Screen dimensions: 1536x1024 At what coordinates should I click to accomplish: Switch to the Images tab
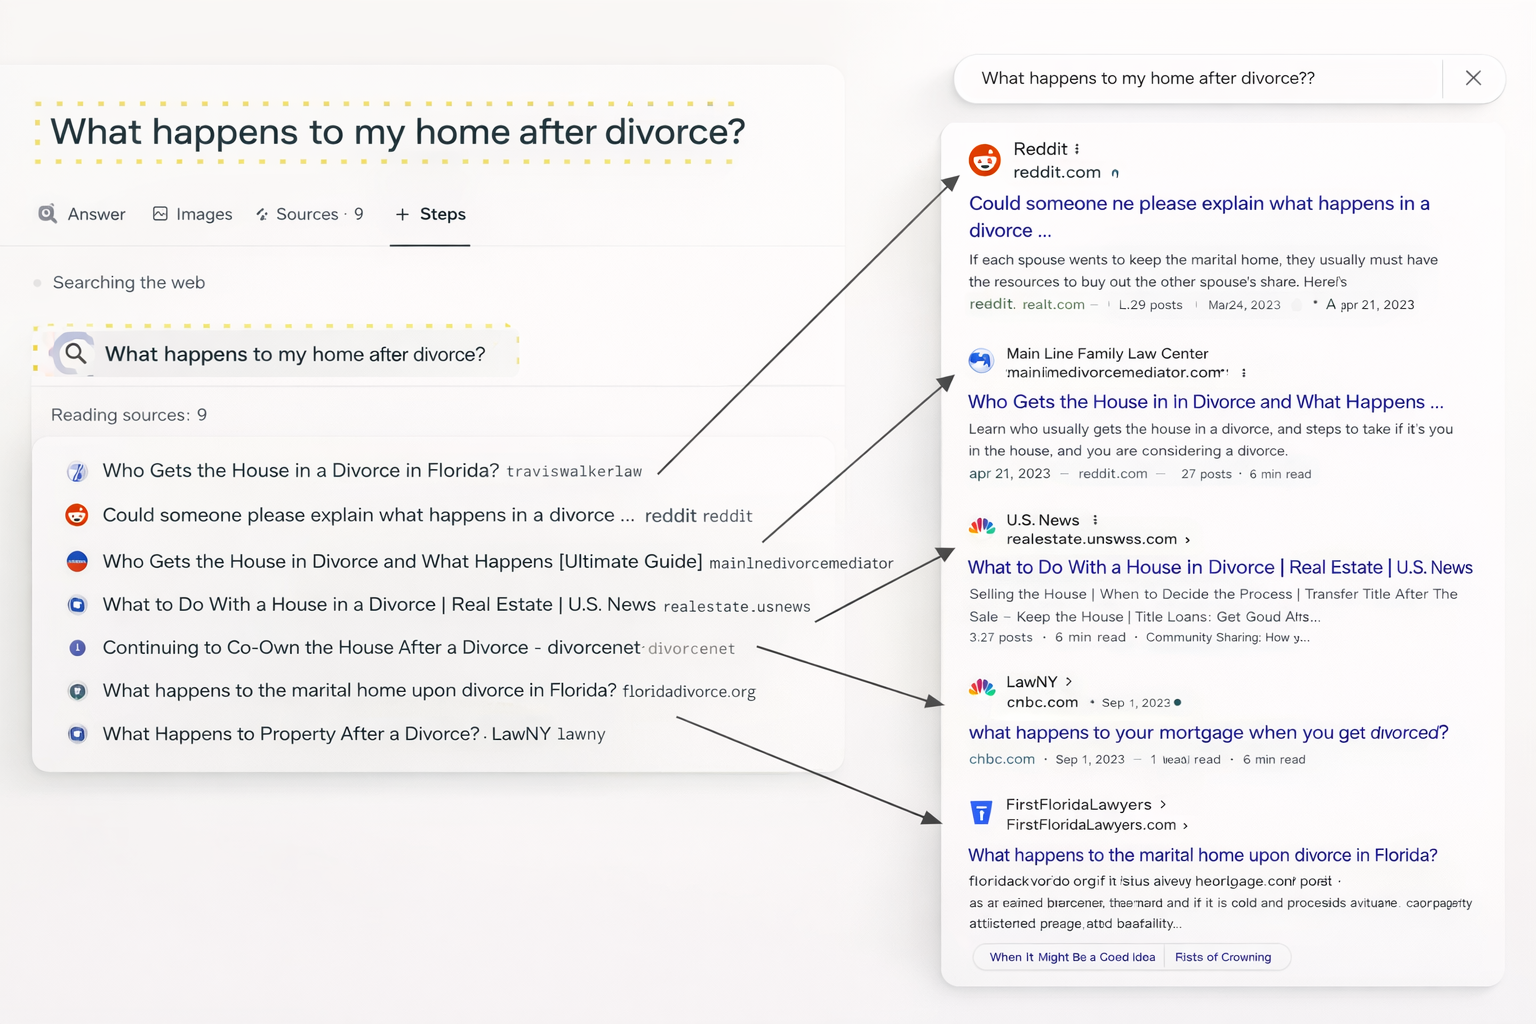[192, 214]
